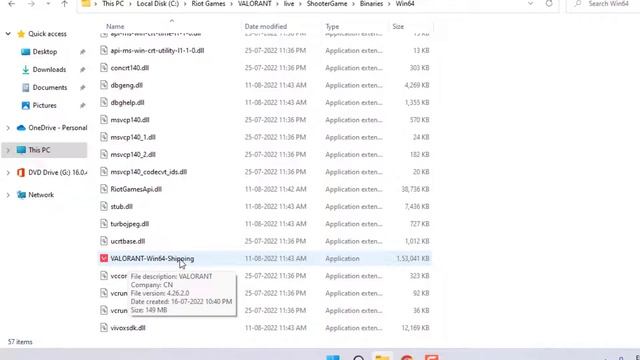640x360 pixels.
Task: Click the Downloads pin icon
Action: tap(82, 70)
